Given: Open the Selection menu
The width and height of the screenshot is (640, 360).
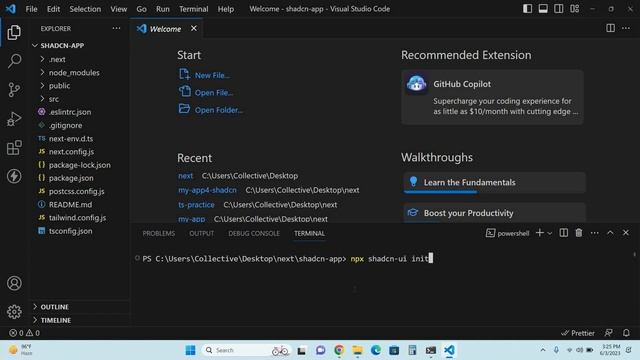Looking at the screenshot, I should tap(85, 9).
